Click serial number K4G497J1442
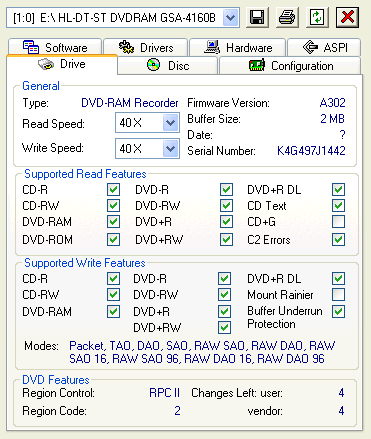The image size is (371, 439). [x=311, y=151]
